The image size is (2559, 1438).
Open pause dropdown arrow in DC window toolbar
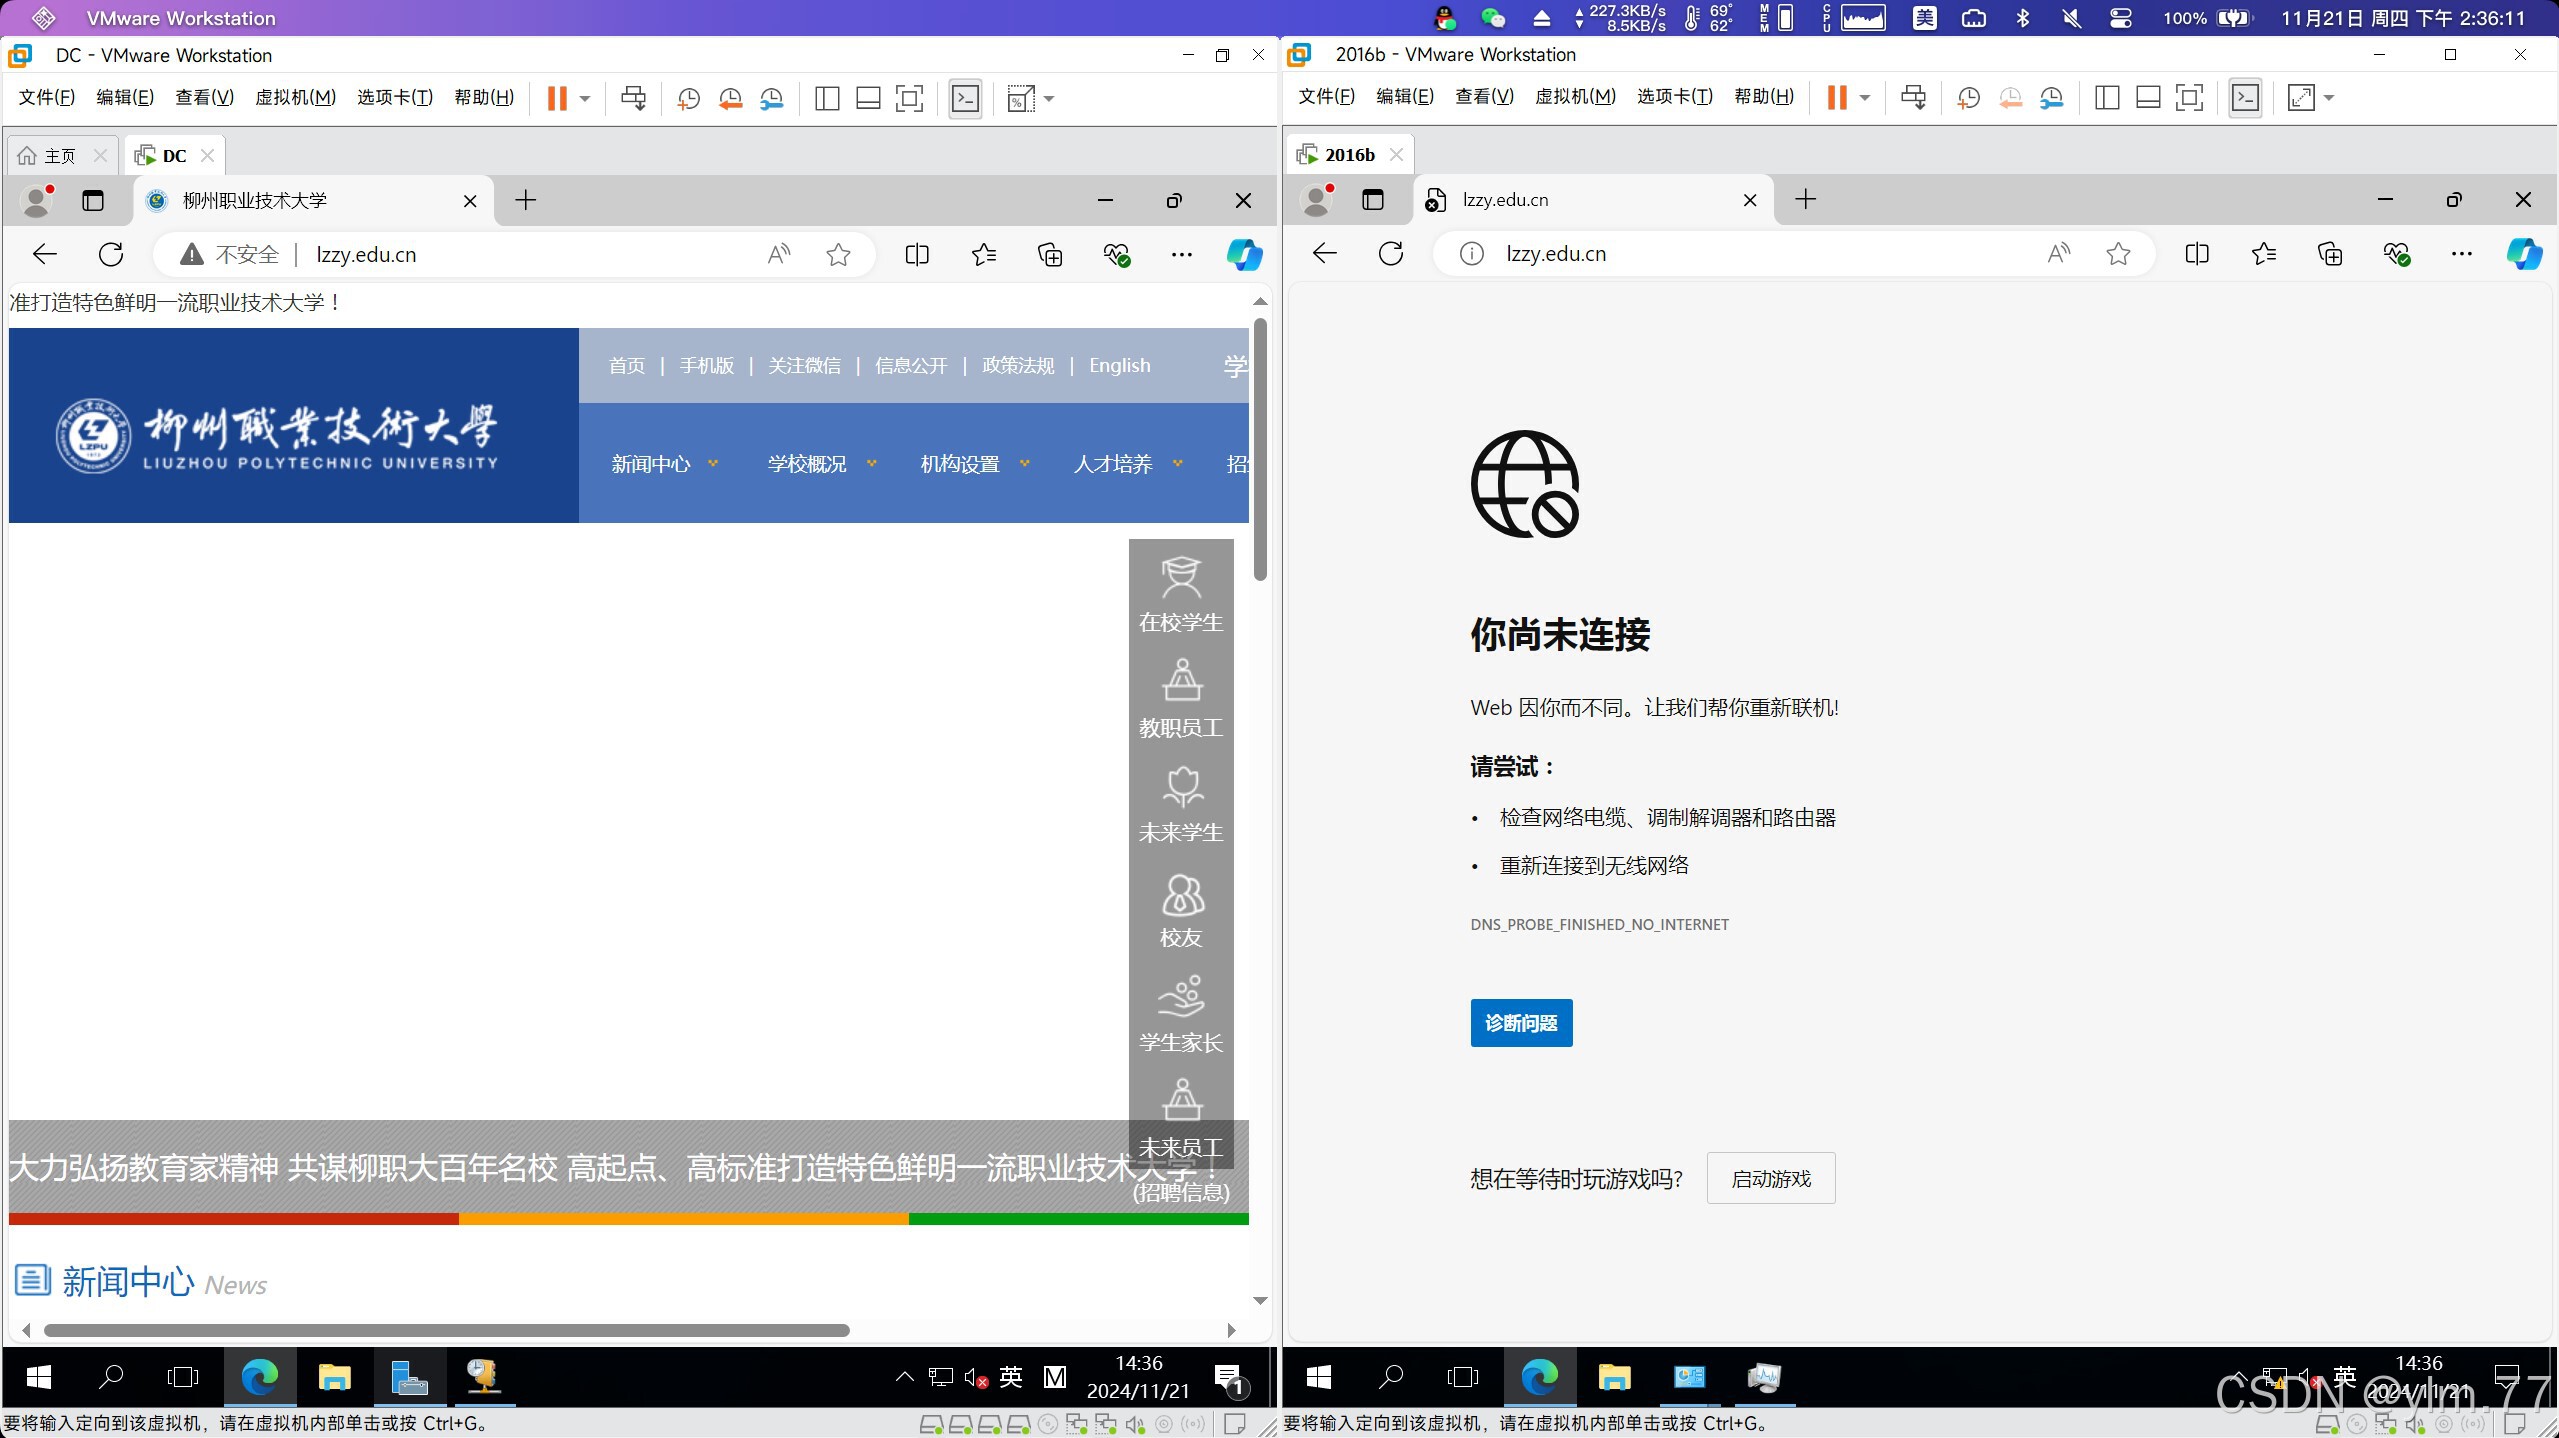pyautogui.click(x=585, y=98)
